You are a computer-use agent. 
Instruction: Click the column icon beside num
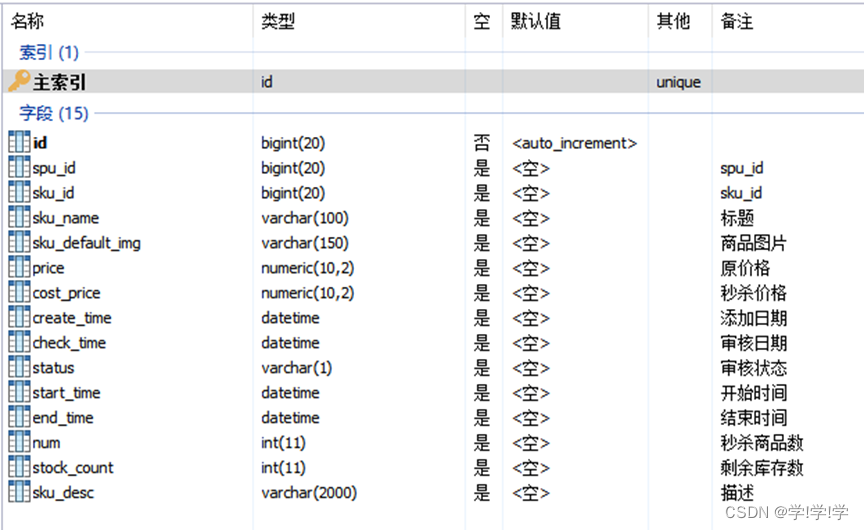pyautogui.click(x=19, y=442)
